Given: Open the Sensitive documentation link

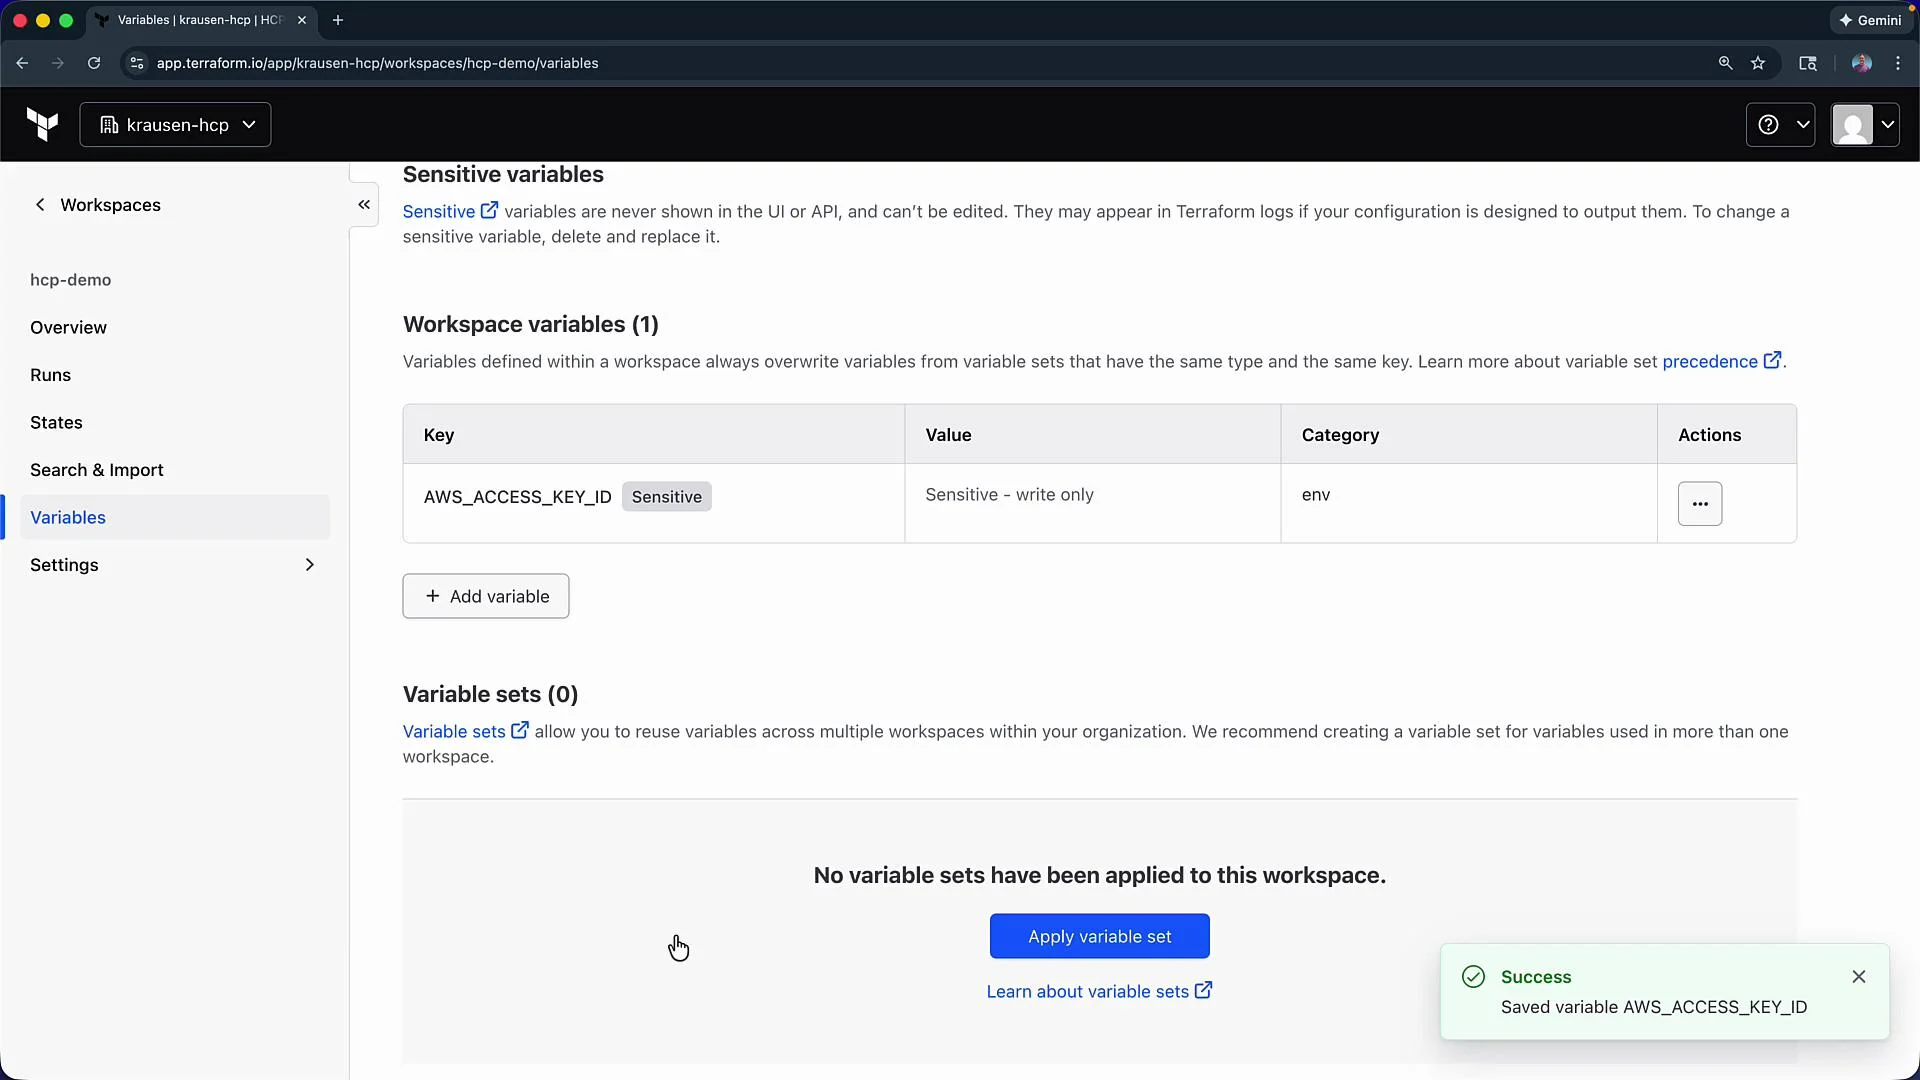Looking at the screenshot, I should [x=450, y=211].
